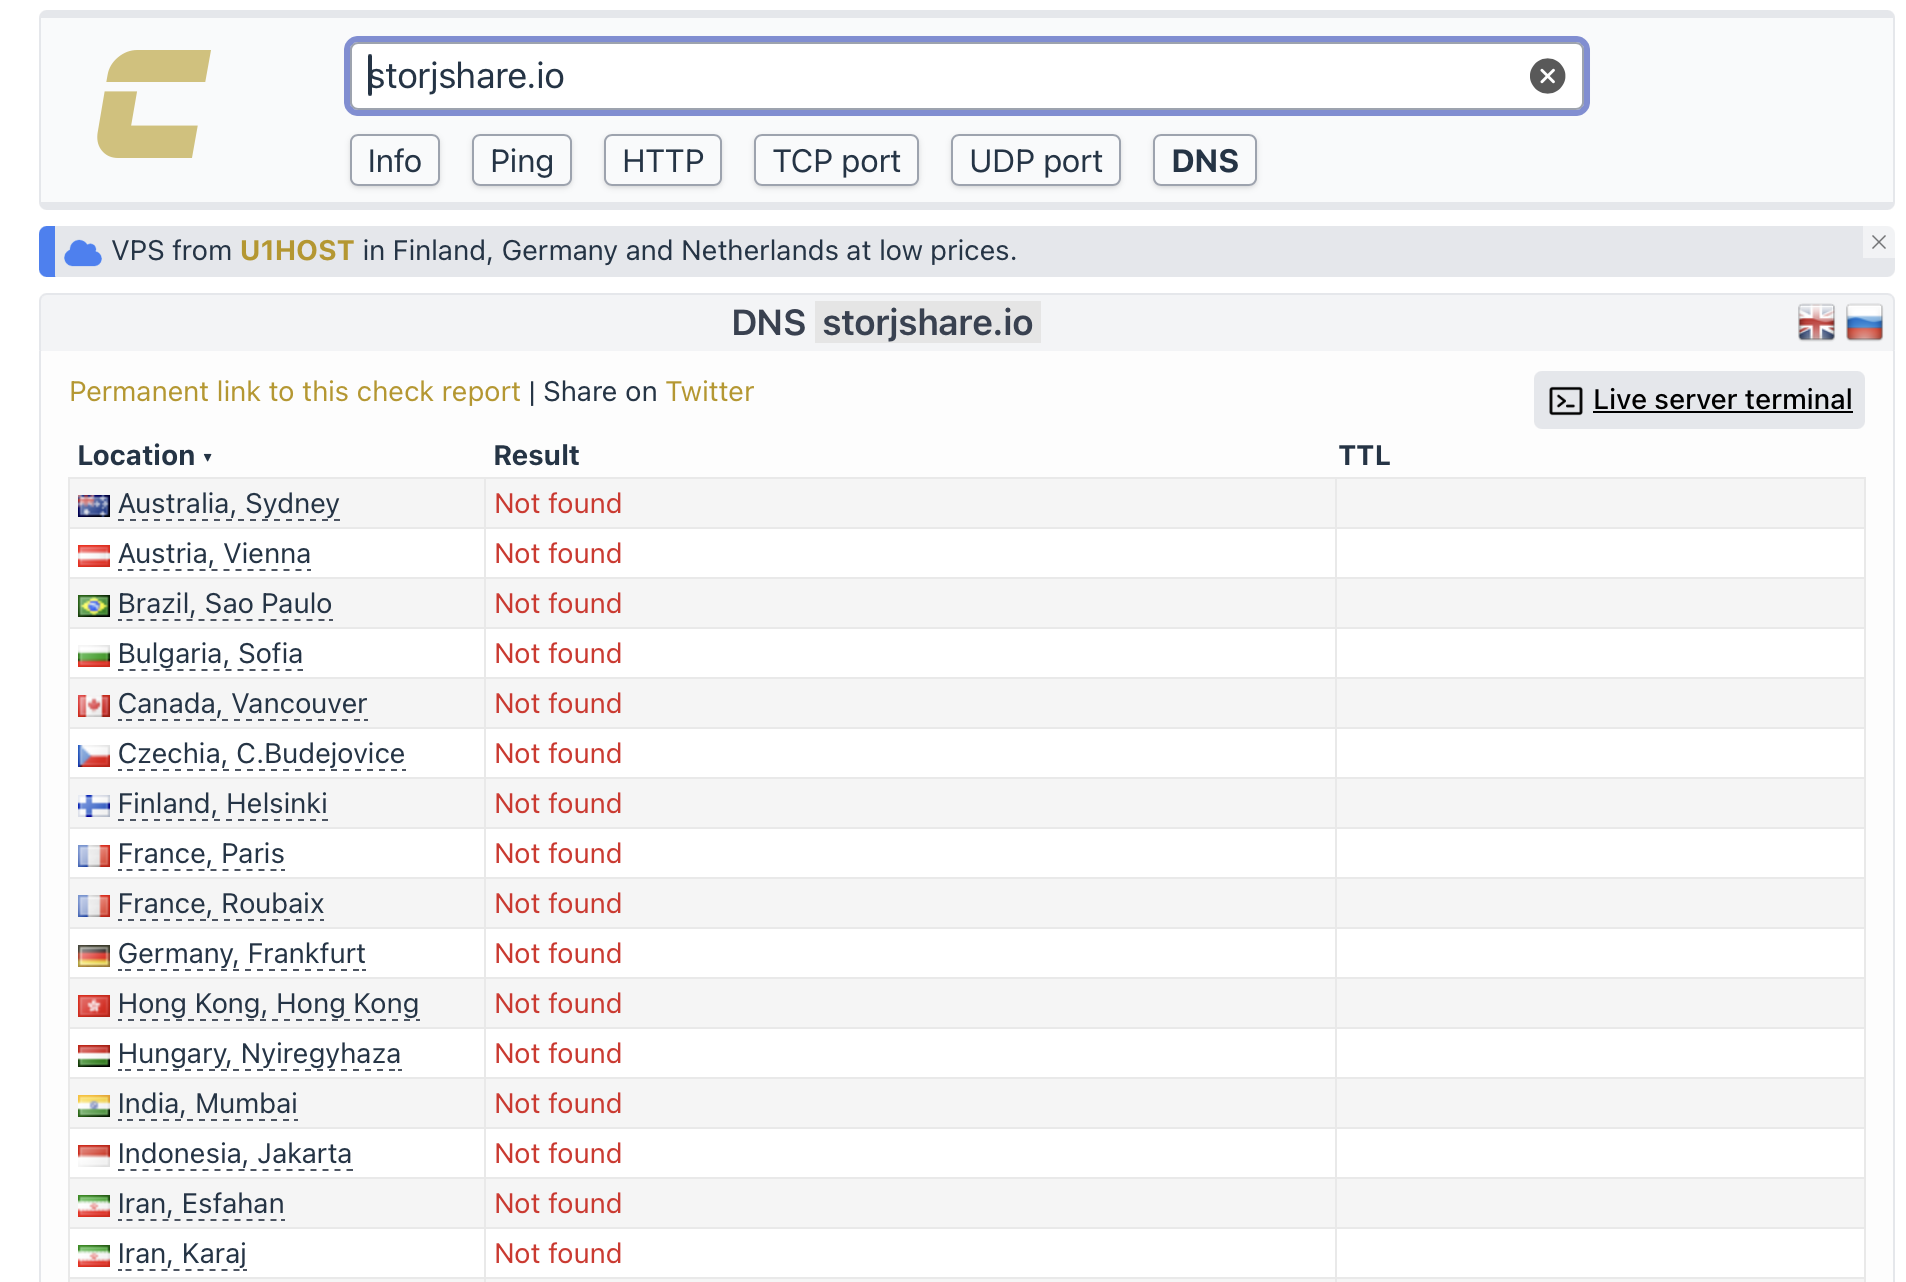Viewport: 1906px width, 1282px height.
Task: Click the flag beside France, Paris
Action: click(94, 856)
